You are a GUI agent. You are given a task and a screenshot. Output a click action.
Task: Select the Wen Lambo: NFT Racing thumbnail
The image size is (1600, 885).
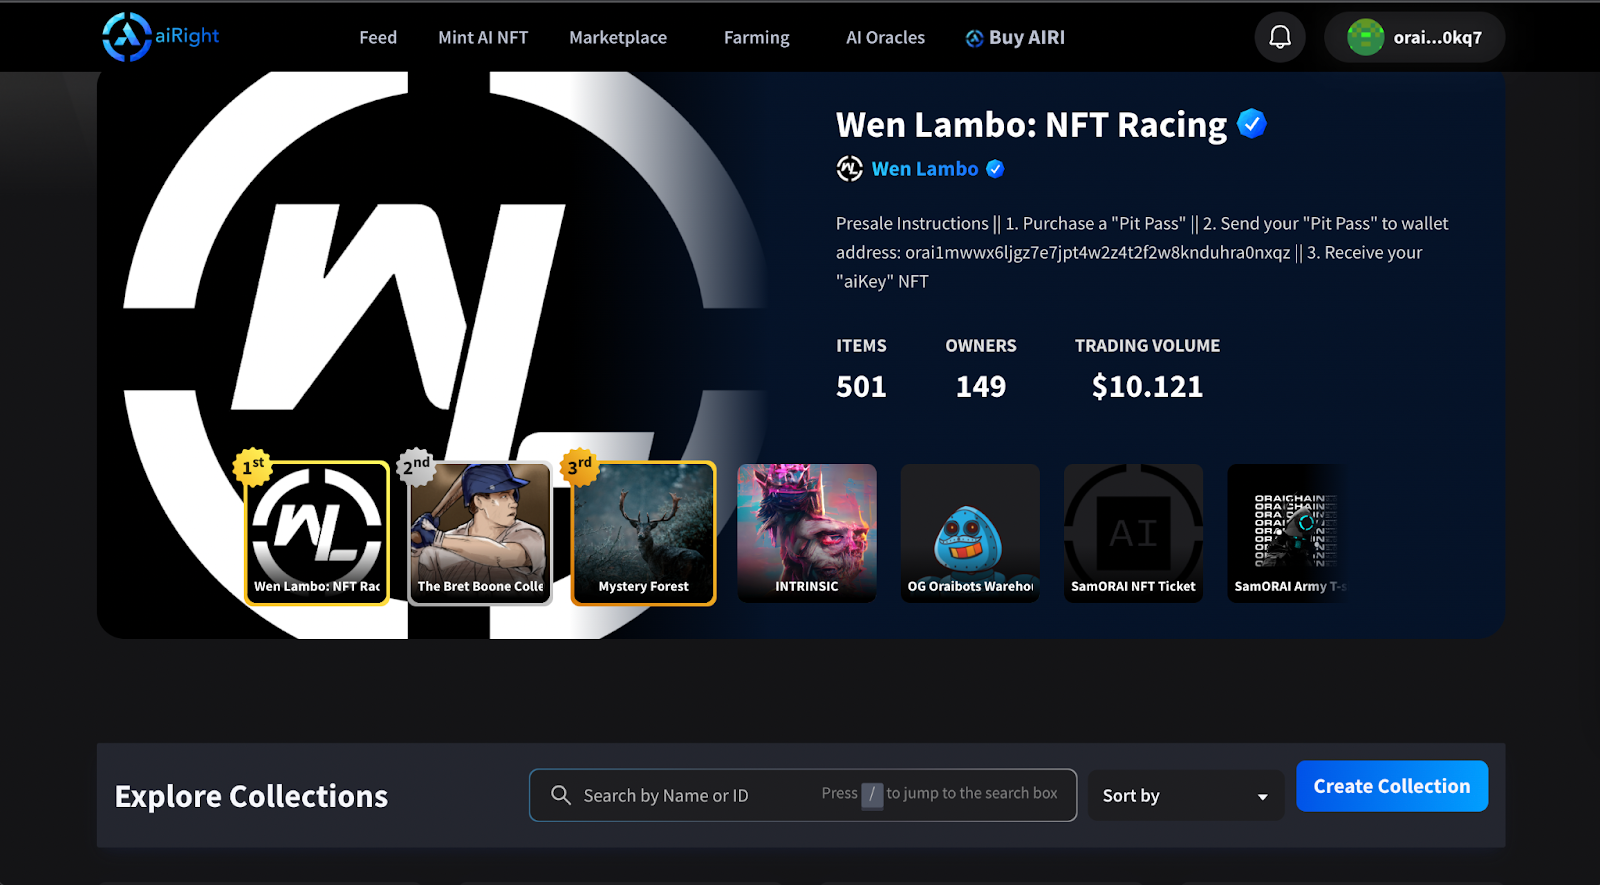(317, 533)
